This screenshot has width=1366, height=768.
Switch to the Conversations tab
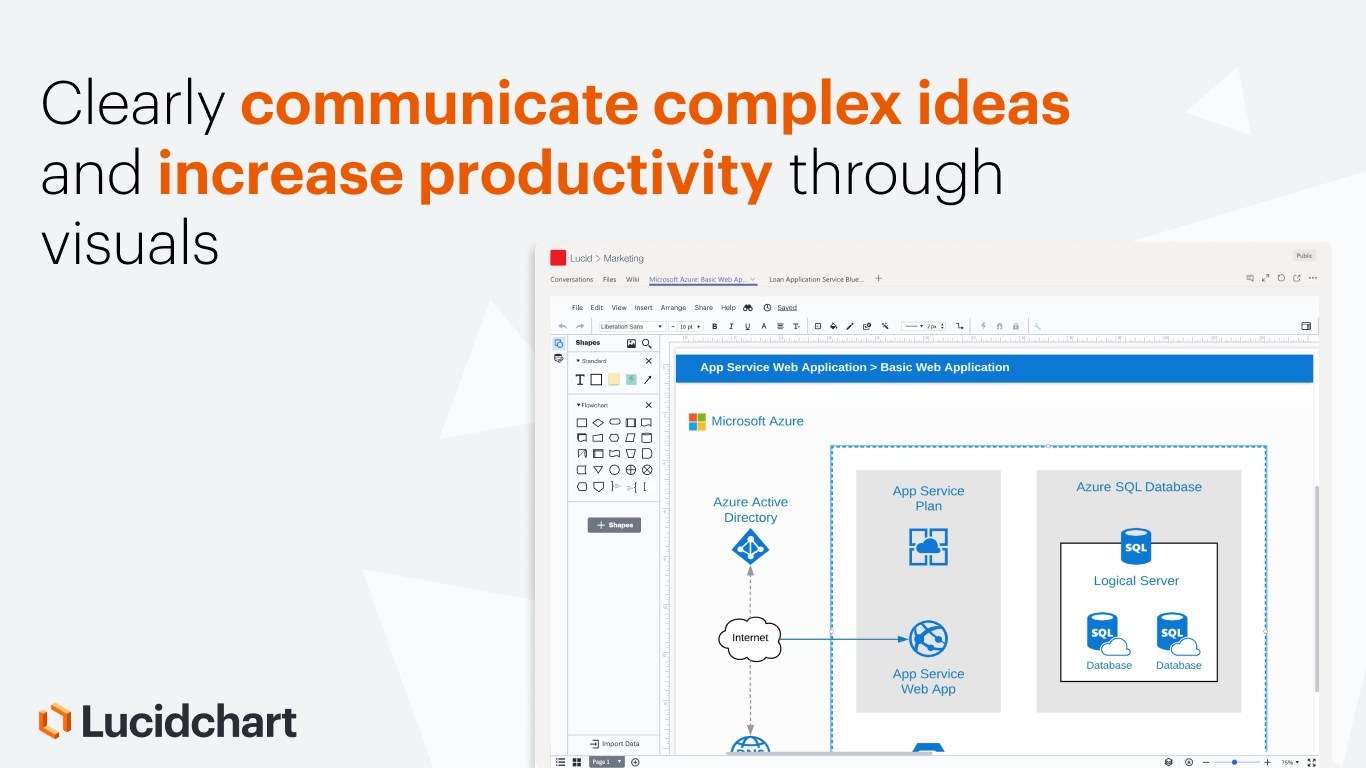coord(572,280)
